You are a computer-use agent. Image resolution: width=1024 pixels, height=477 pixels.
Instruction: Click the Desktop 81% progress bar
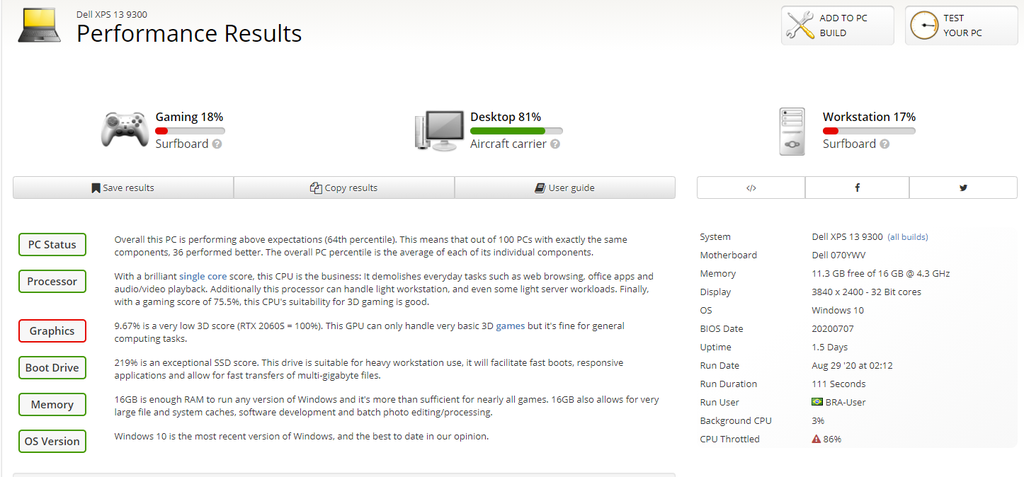click(x=517, y=131)
